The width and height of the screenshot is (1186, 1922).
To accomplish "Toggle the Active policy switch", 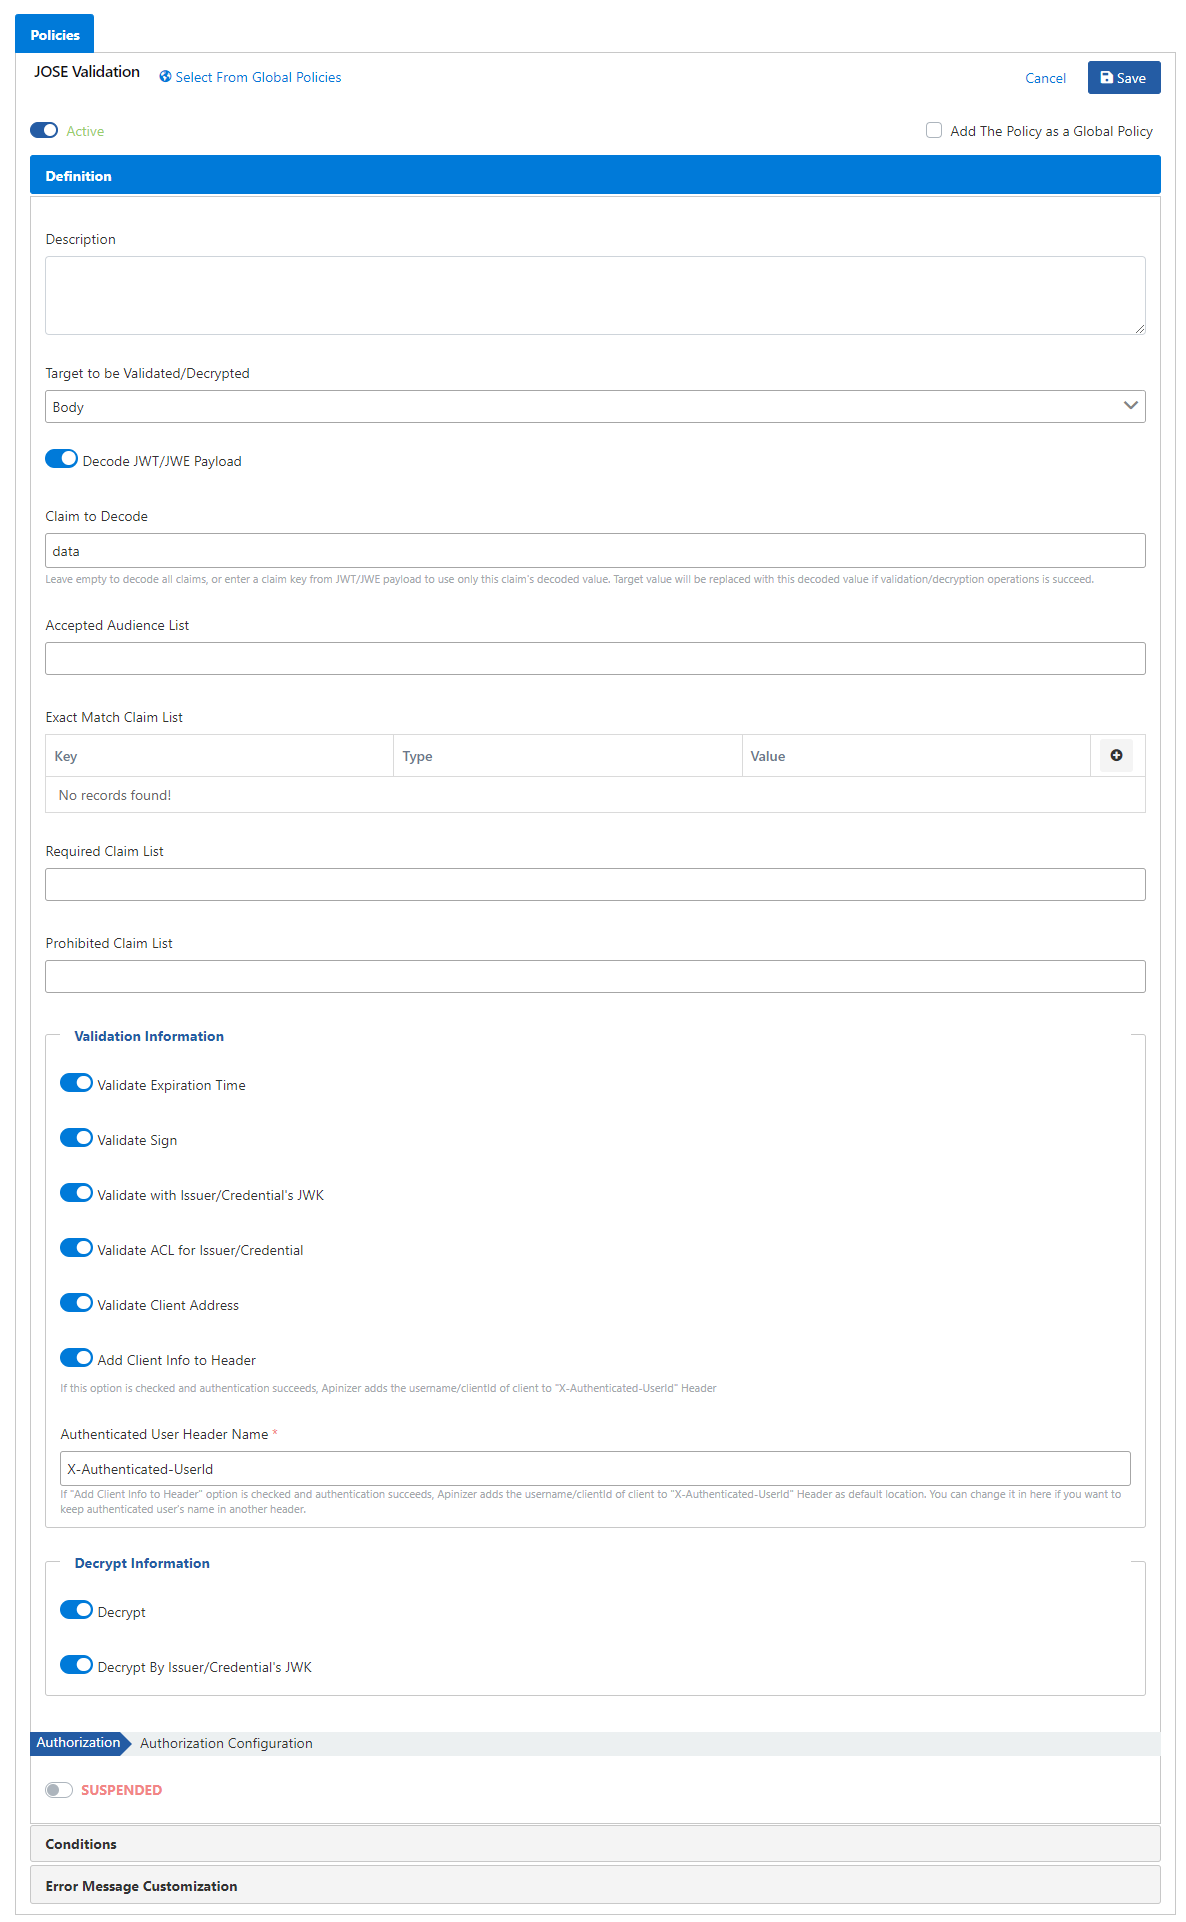I will click(x=44, y=131).
